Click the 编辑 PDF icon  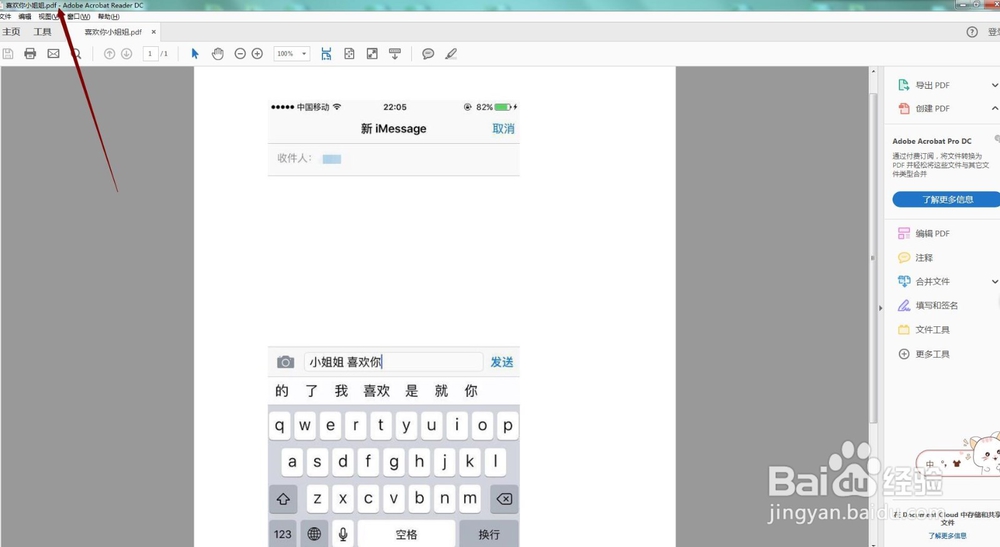tap(904, 233)
